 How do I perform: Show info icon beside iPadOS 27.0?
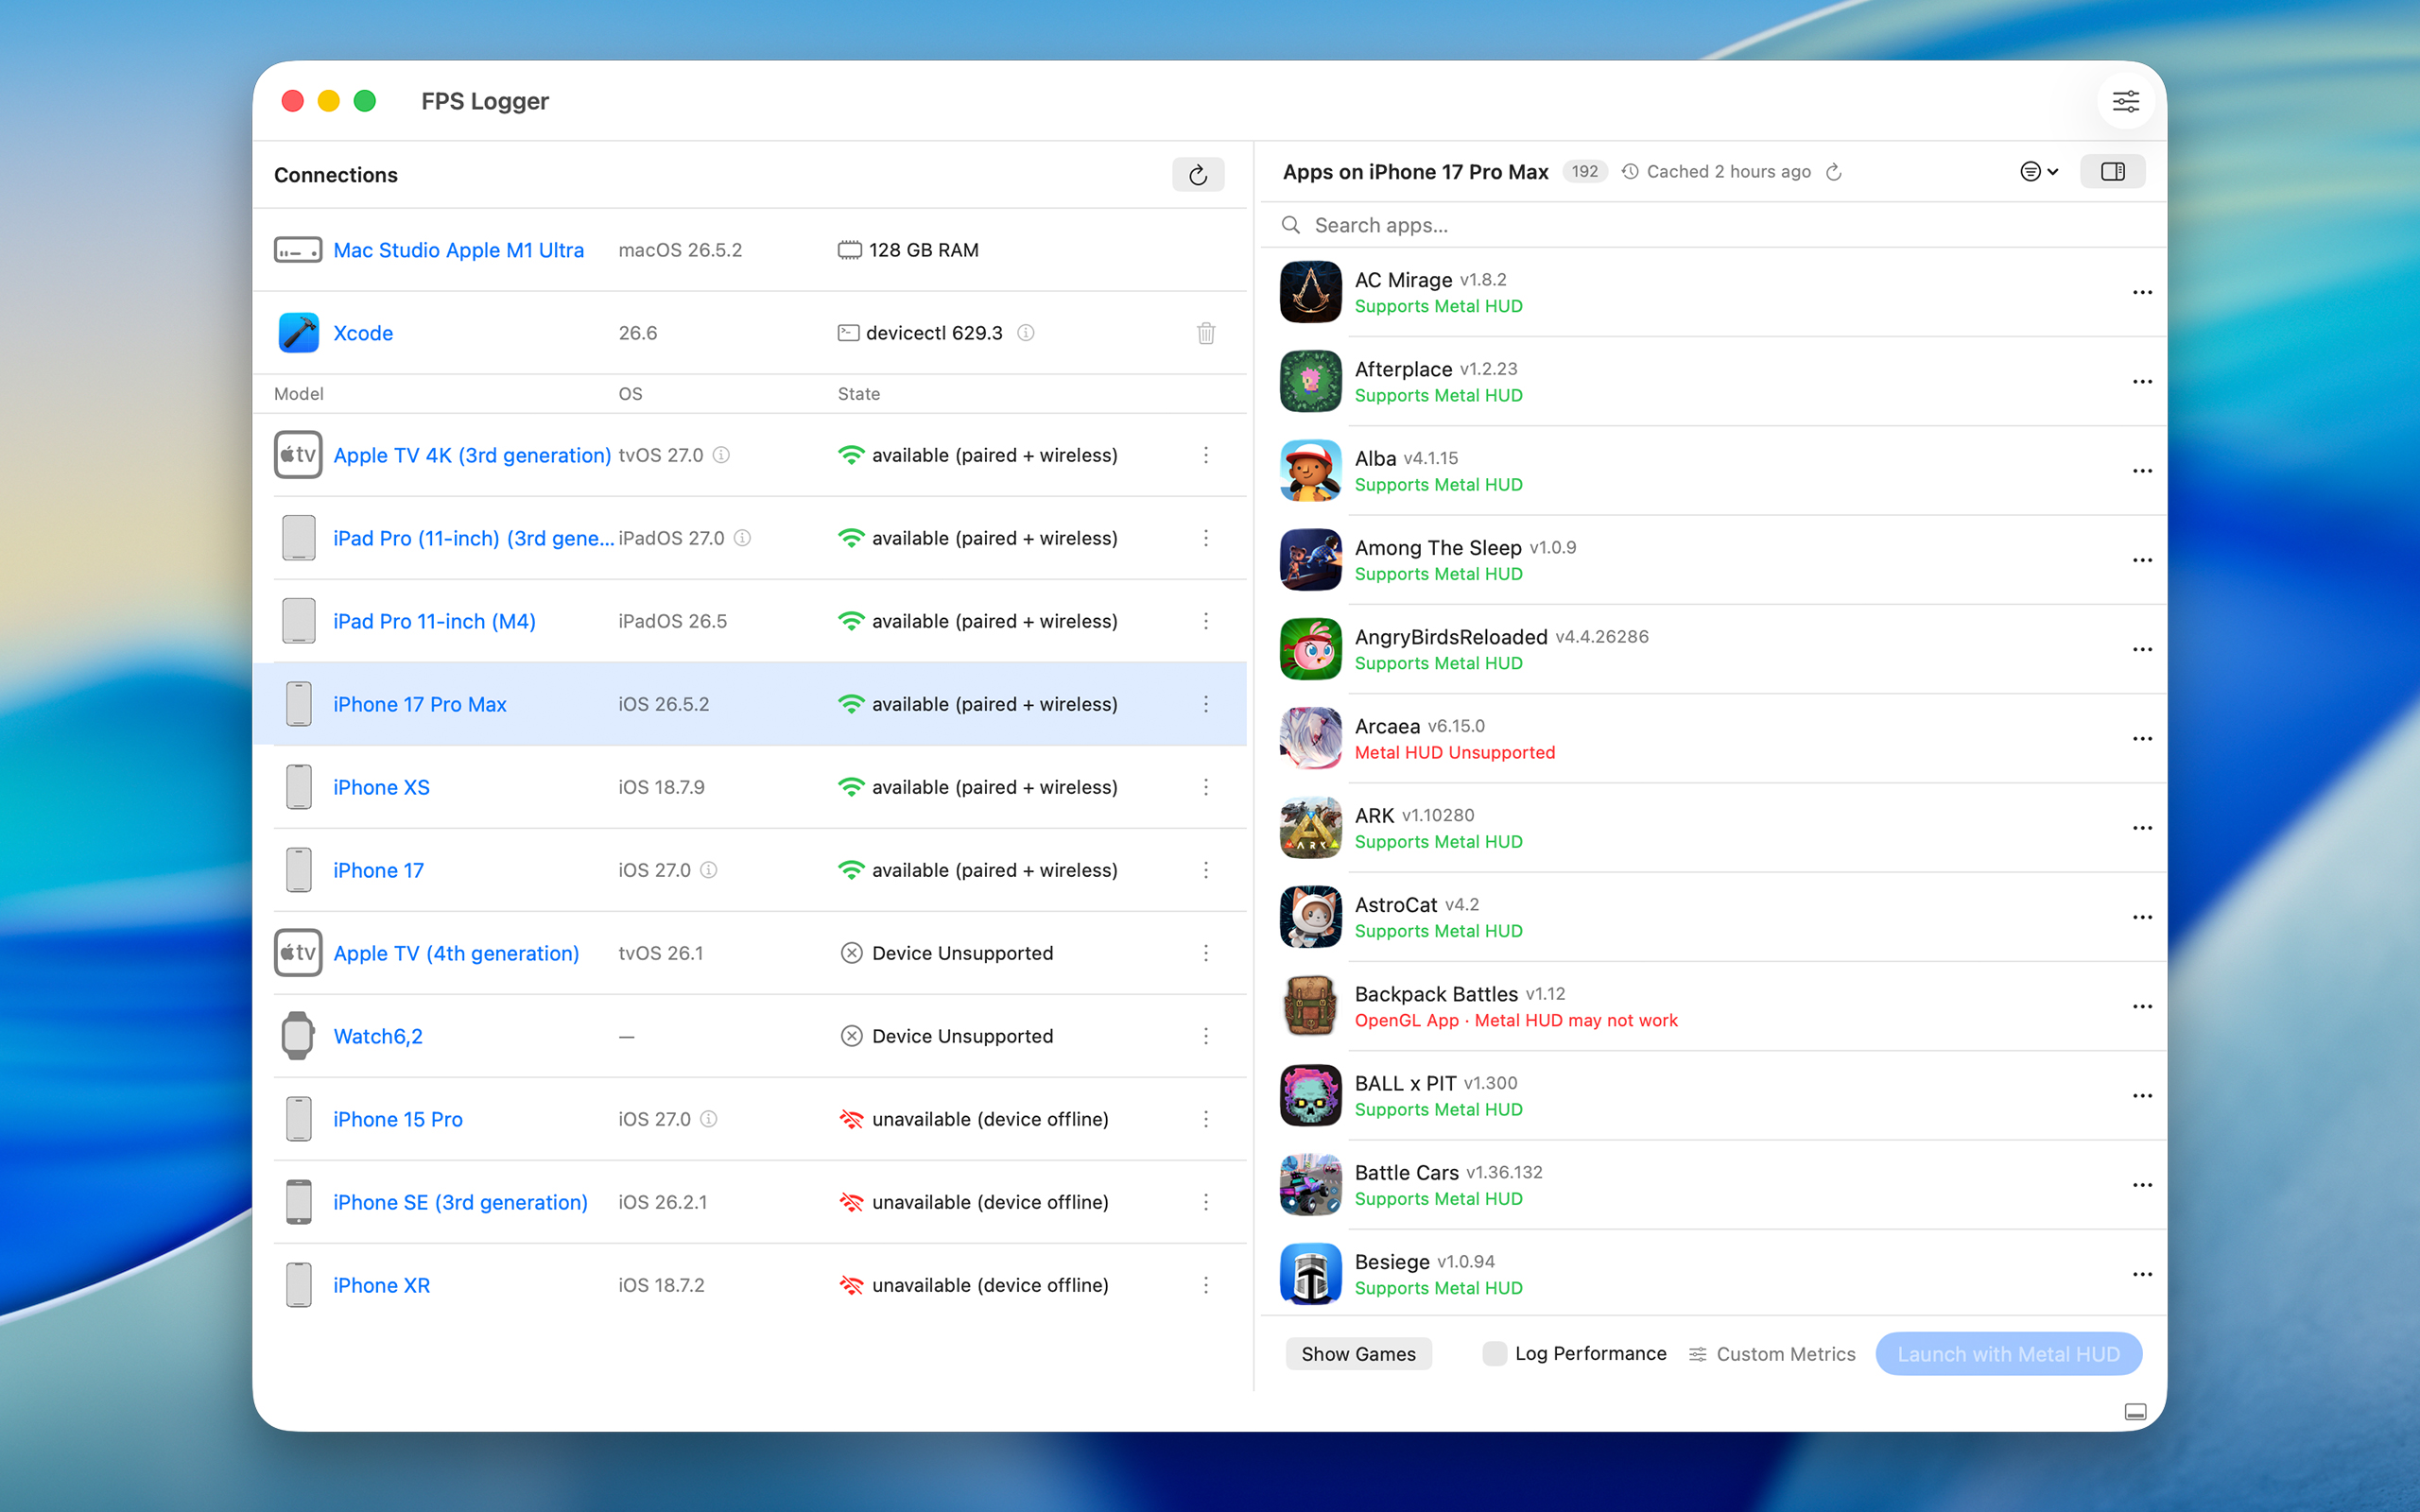(x=742, y=538)
